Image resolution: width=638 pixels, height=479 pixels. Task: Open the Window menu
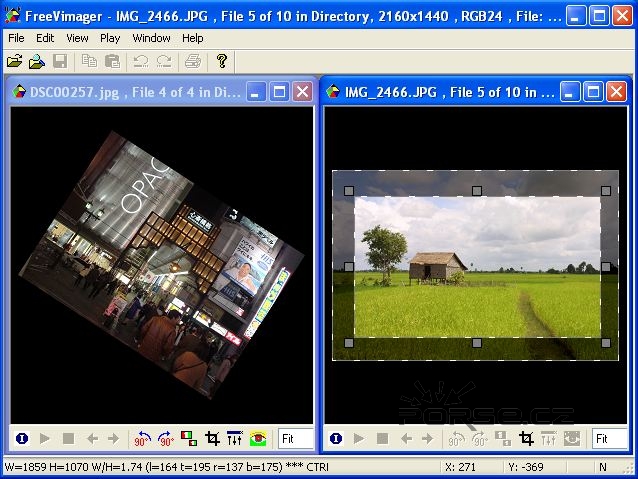click(151, 38)
